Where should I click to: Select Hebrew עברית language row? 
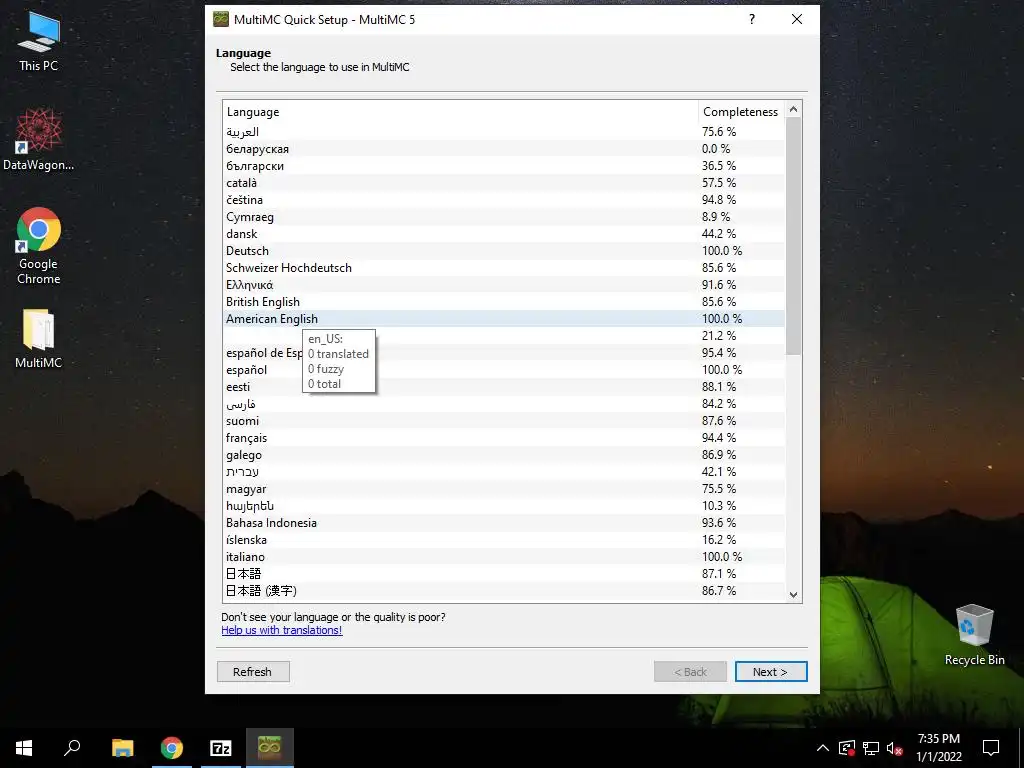pyautogui.click(x=504, y=472)
